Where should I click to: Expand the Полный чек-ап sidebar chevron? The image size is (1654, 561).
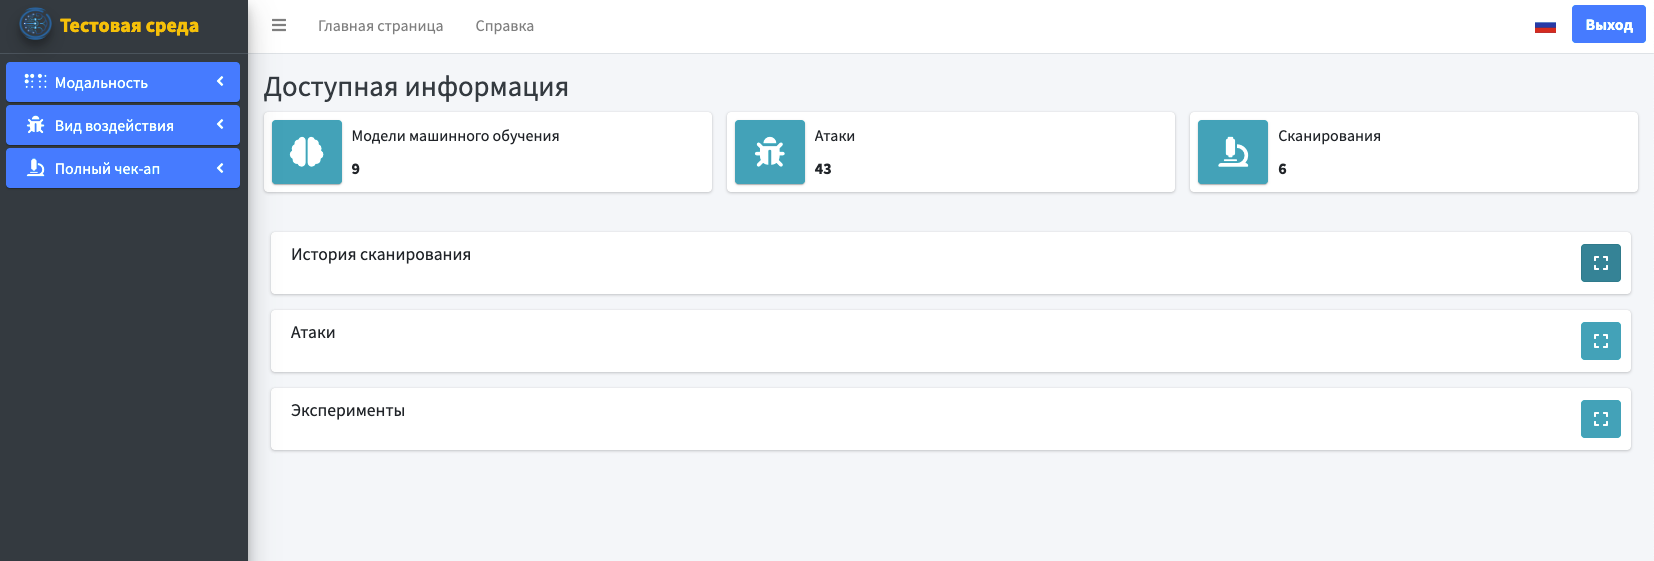(220, 168)
